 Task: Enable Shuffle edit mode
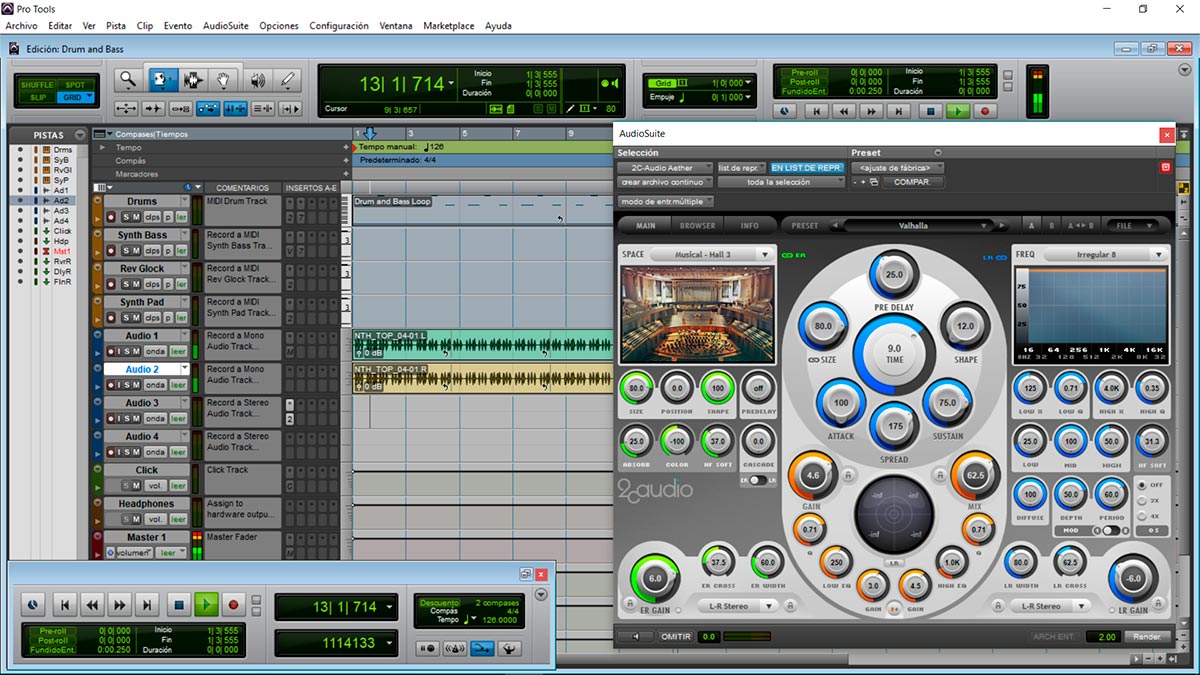[x=37, y=85]
